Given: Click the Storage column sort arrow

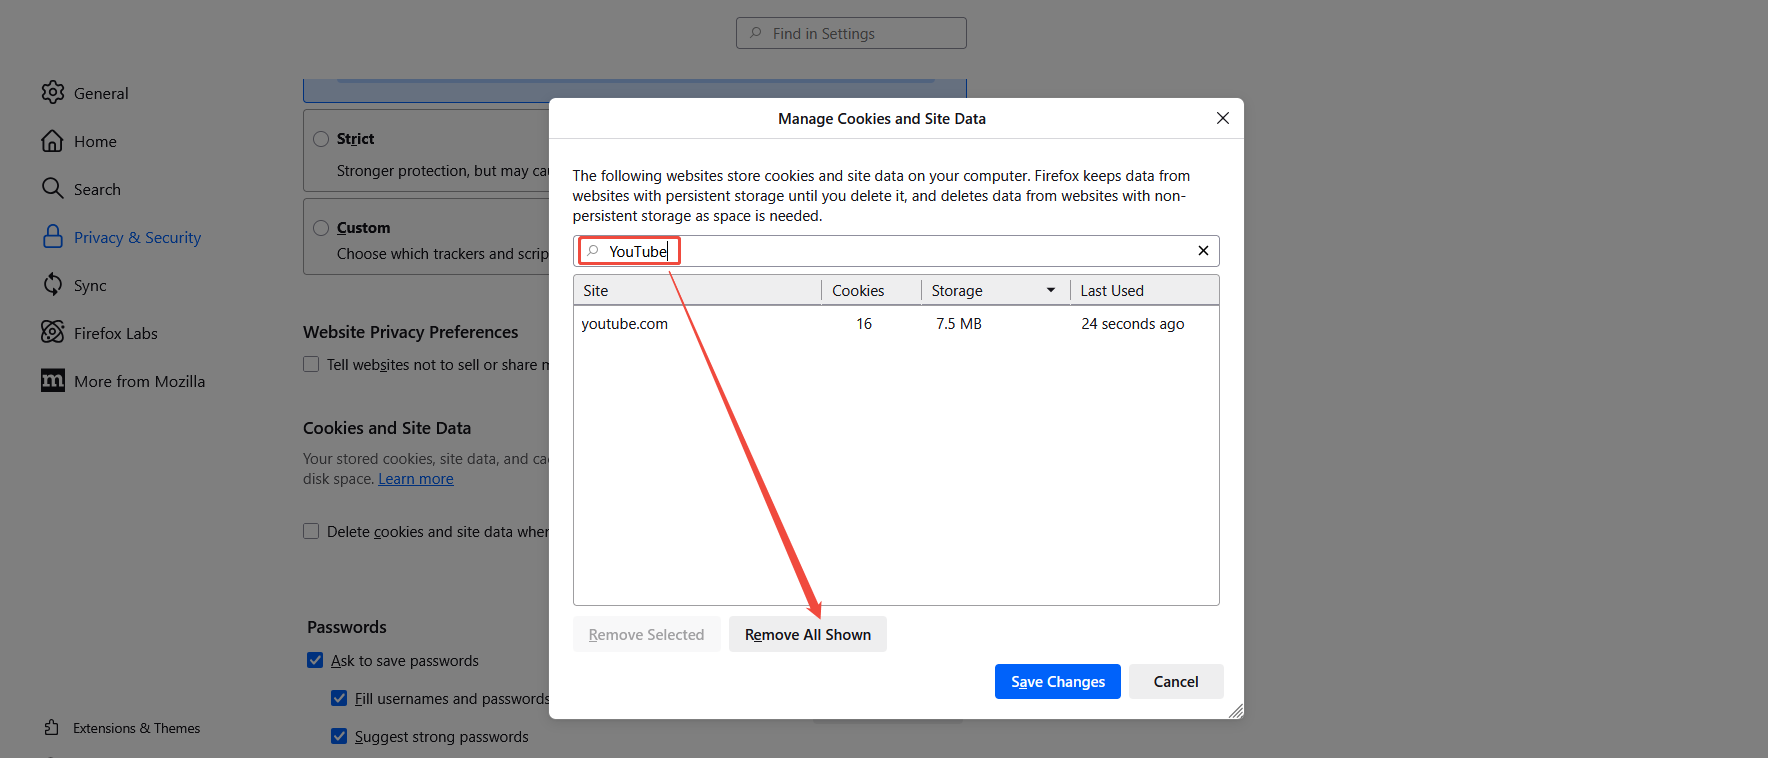Looking at the screenshot, I should coord(1051,290).
